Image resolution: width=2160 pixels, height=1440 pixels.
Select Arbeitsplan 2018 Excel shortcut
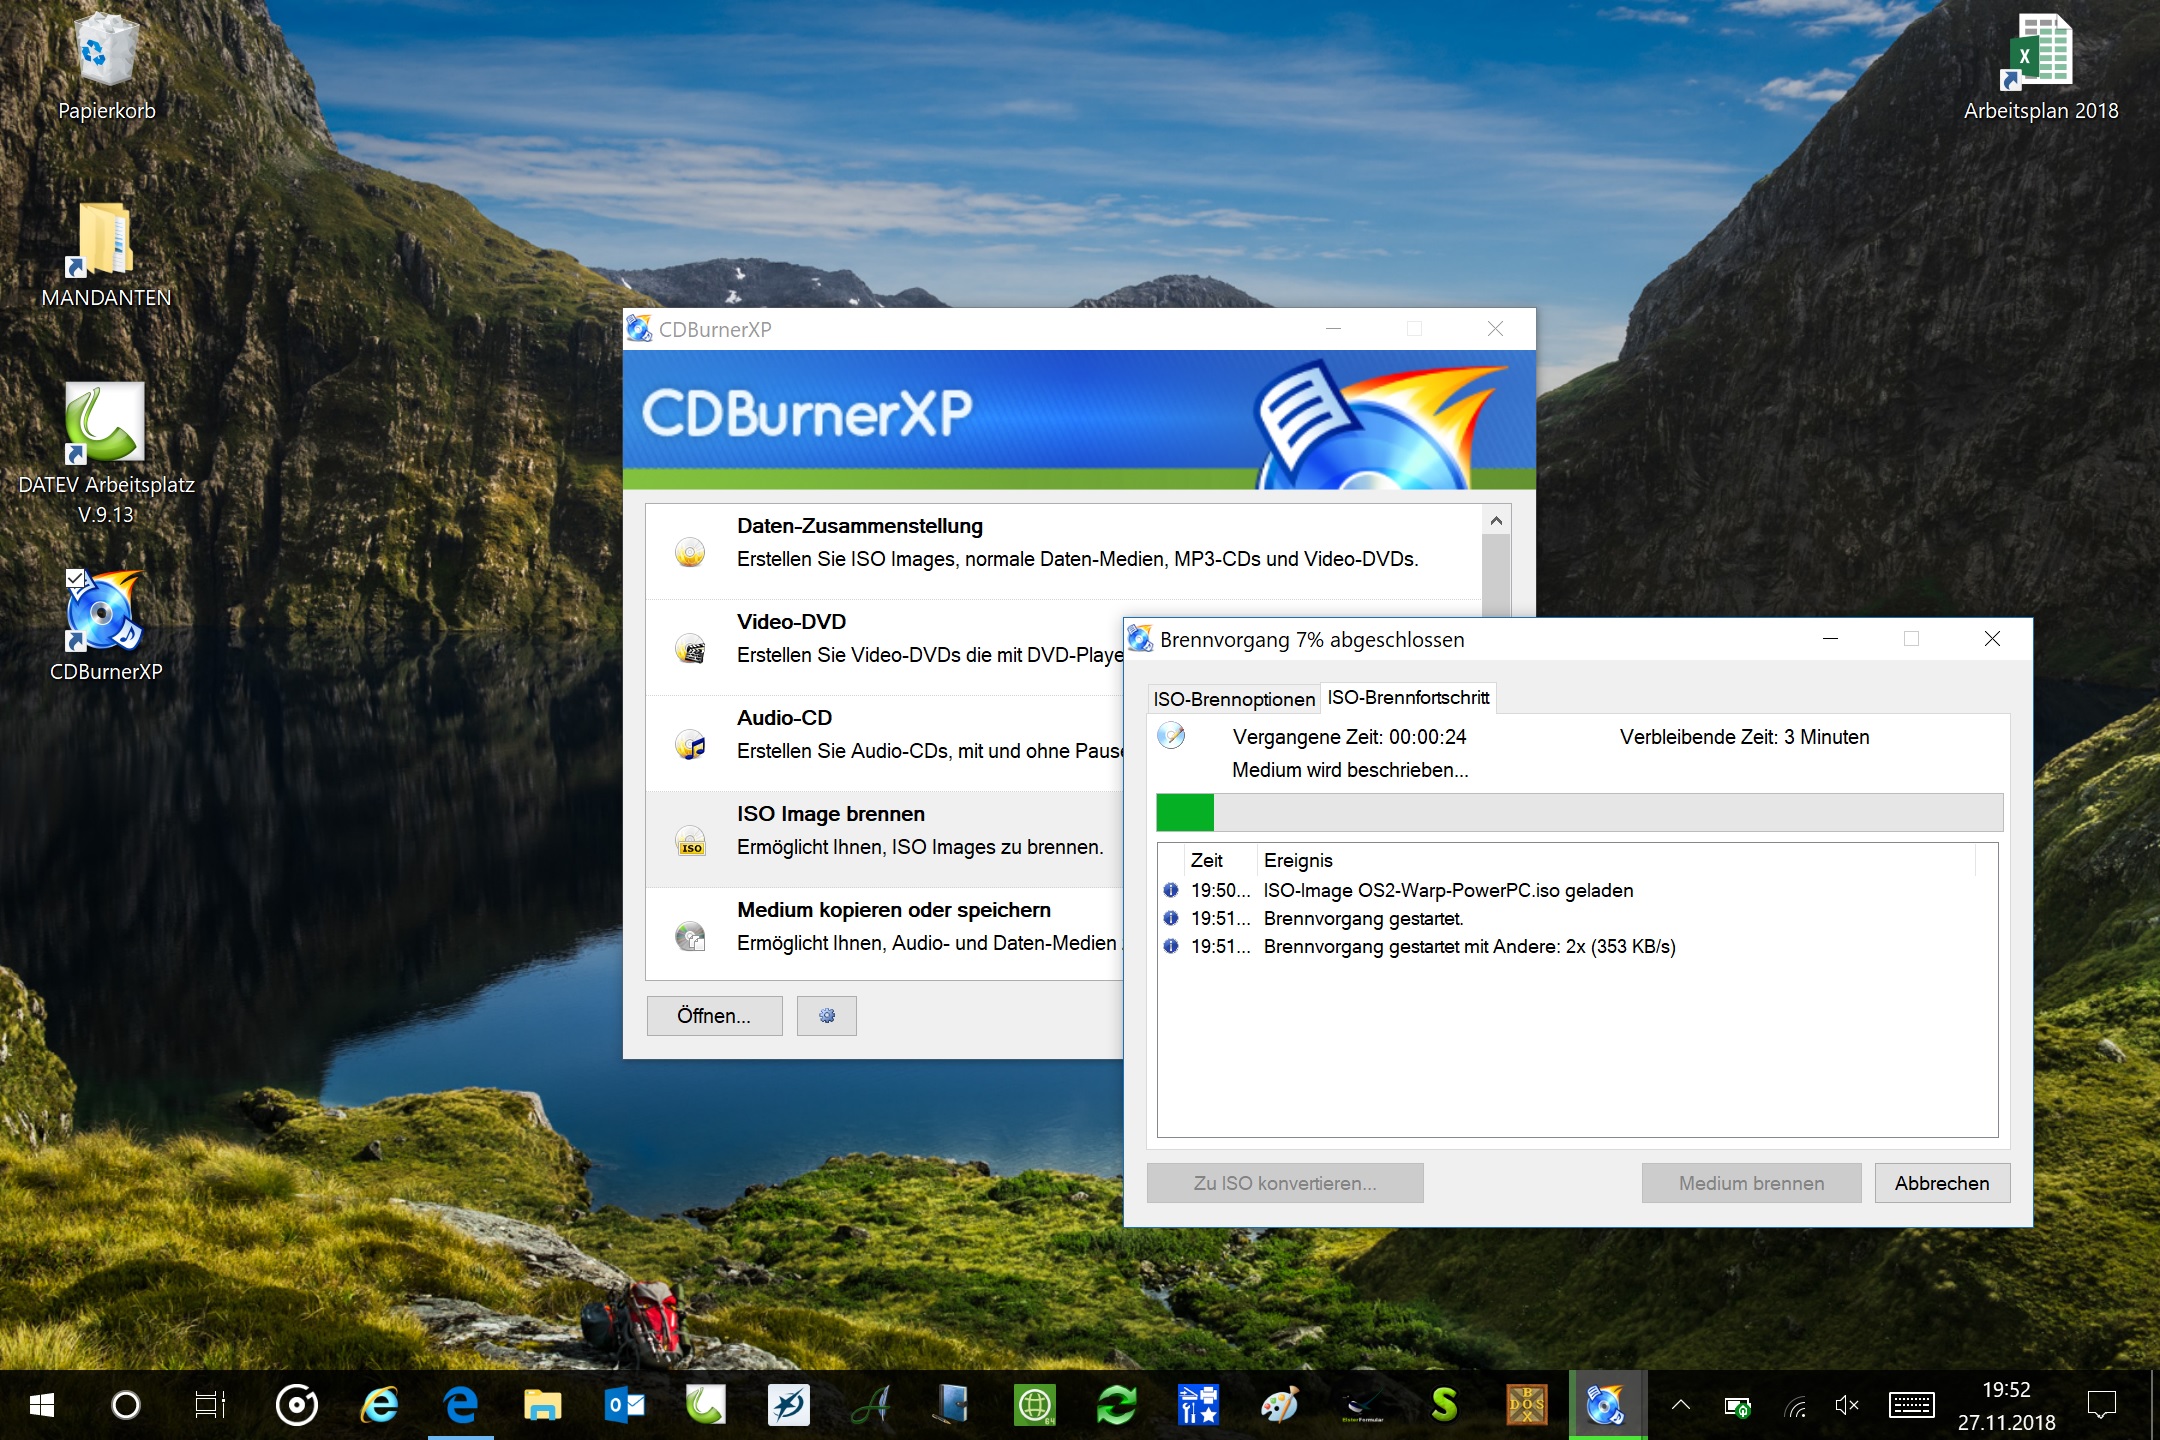tap(2041, 66)
